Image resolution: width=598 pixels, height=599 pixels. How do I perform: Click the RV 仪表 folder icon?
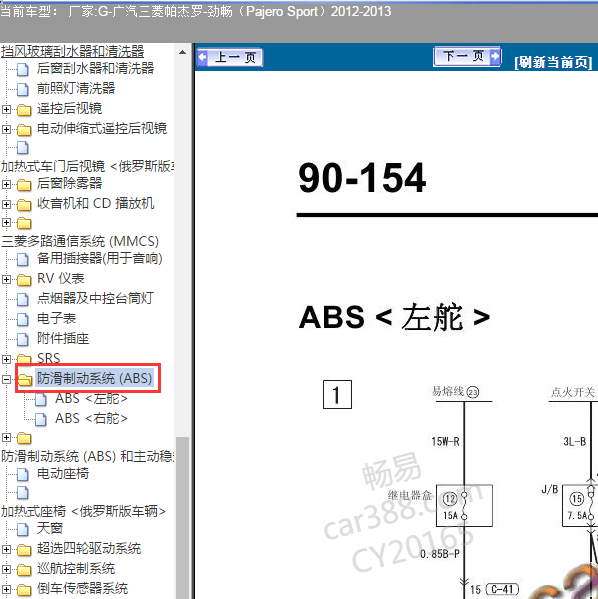(24, 280)
